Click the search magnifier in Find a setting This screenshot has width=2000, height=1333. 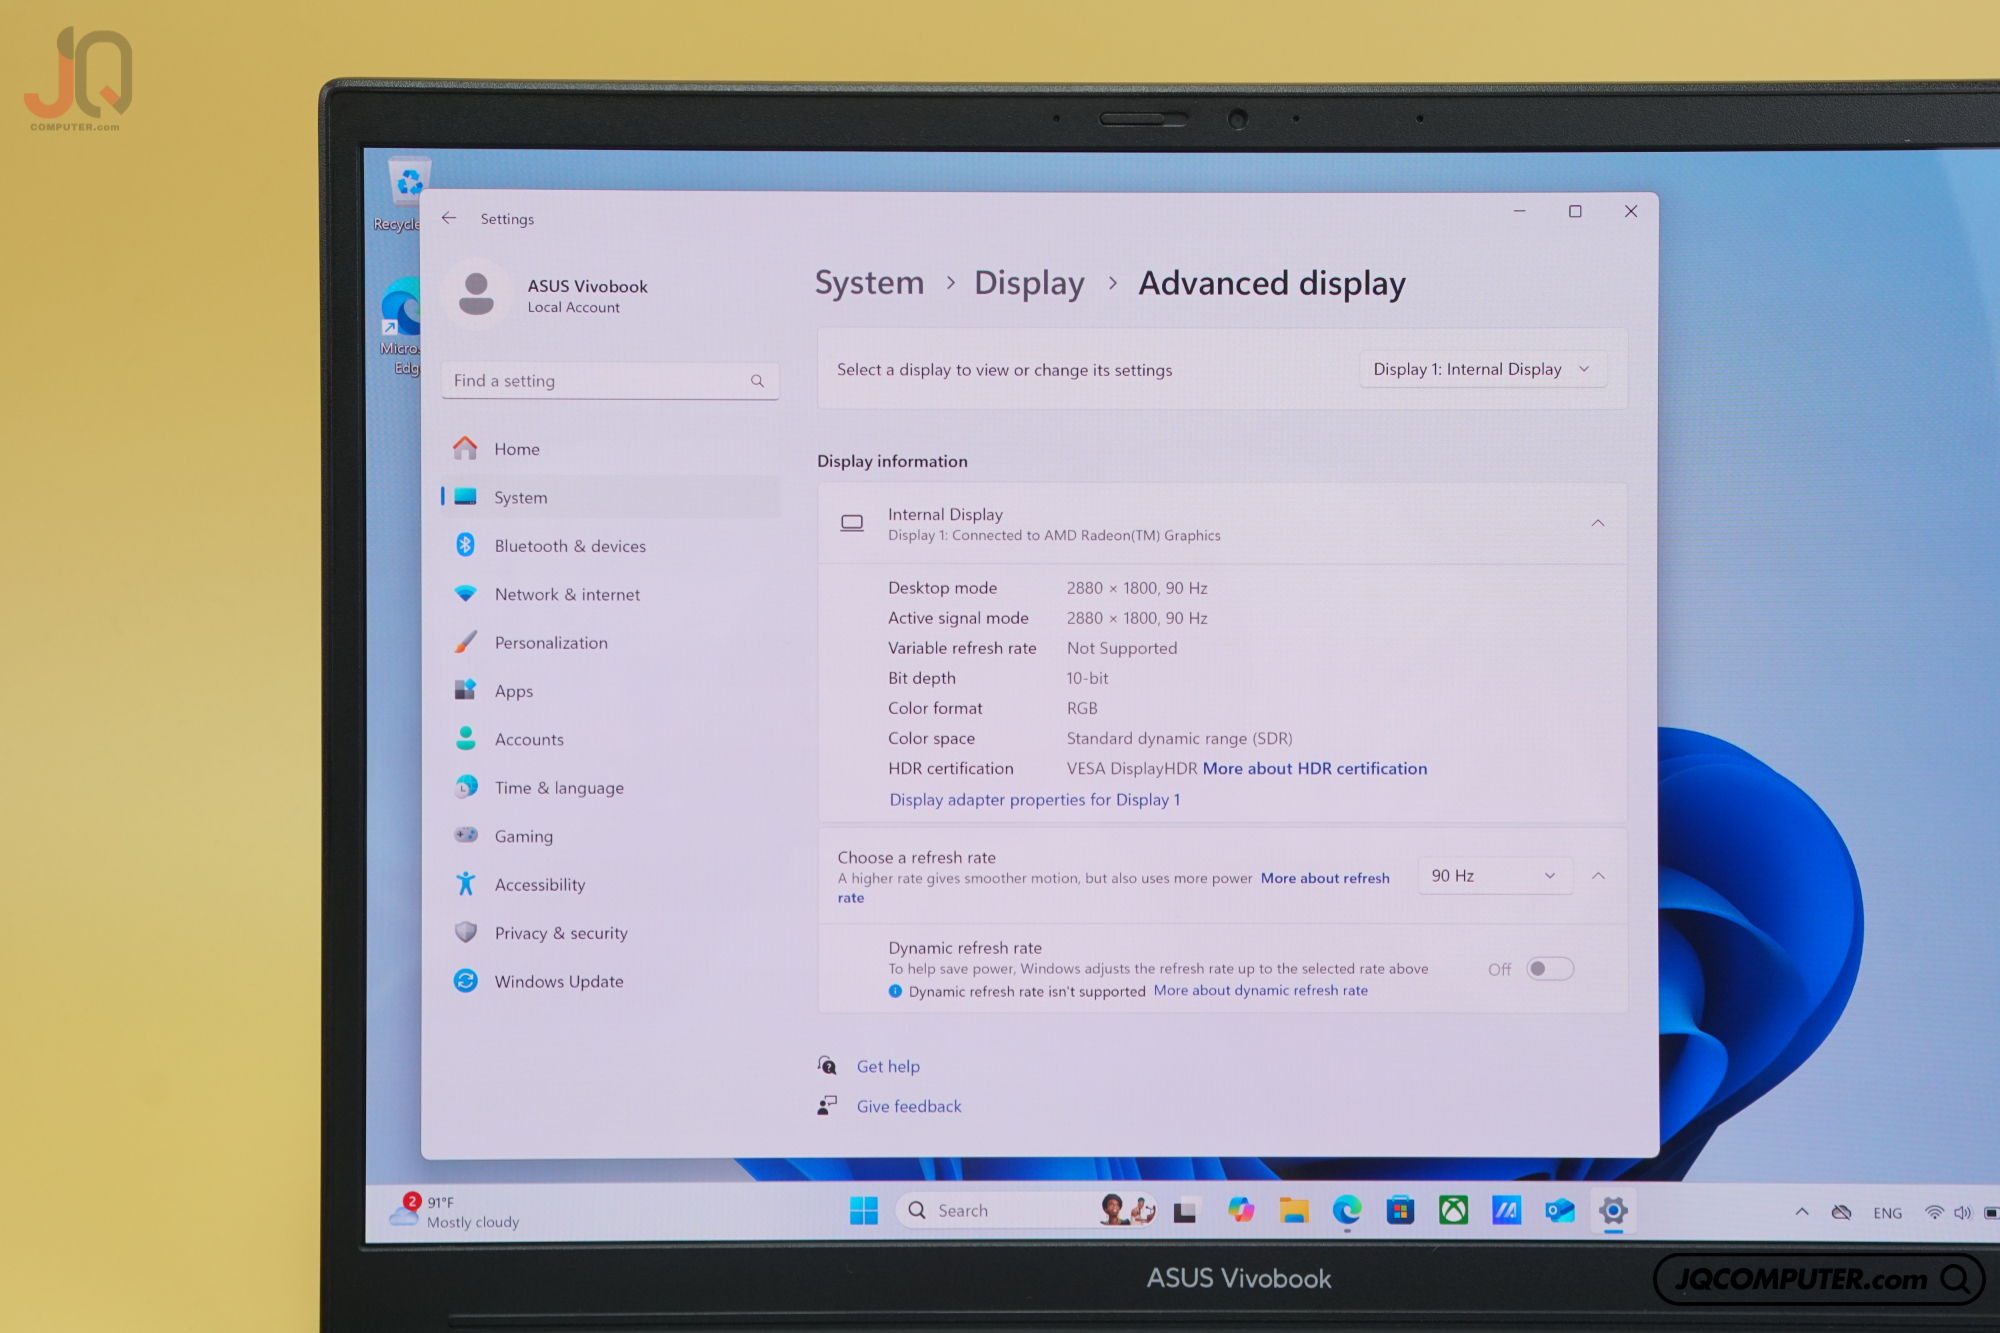[x=757, y=381]
